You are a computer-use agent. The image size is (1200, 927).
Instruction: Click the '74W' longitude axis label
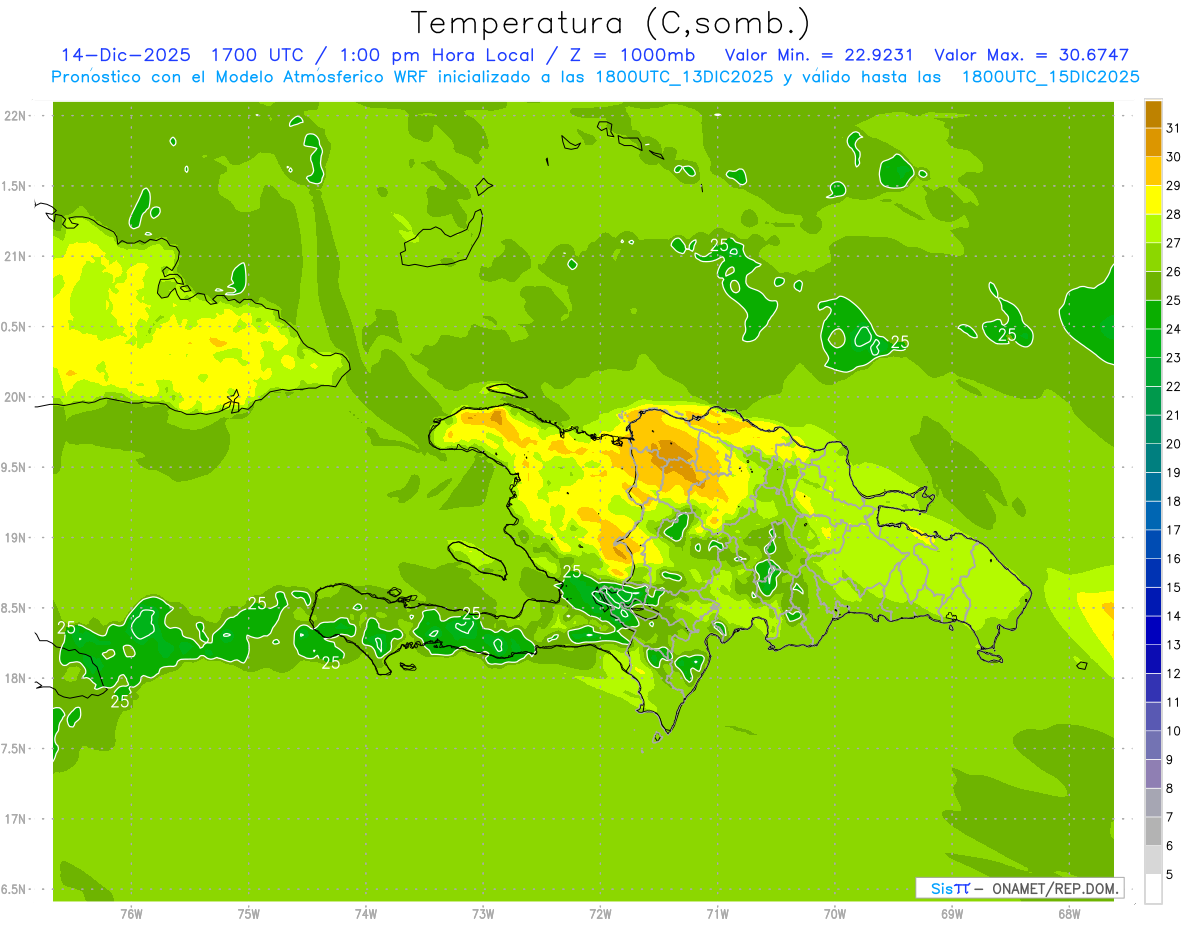pyautogui.click(x=366, y=913)
